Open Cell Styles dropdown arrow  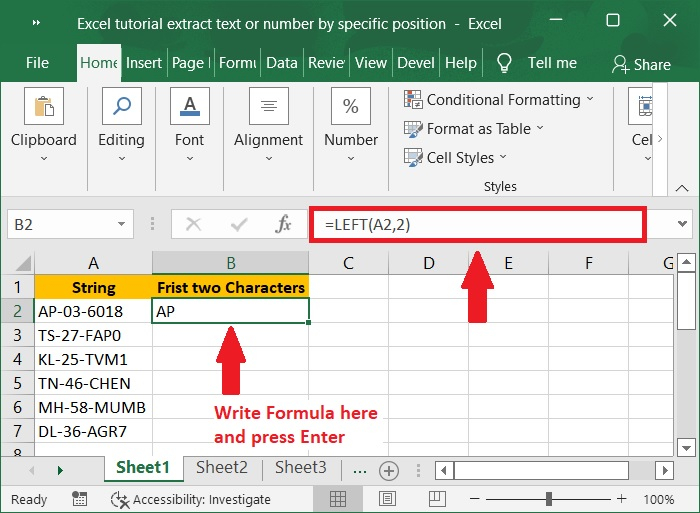tap(503, 157)
